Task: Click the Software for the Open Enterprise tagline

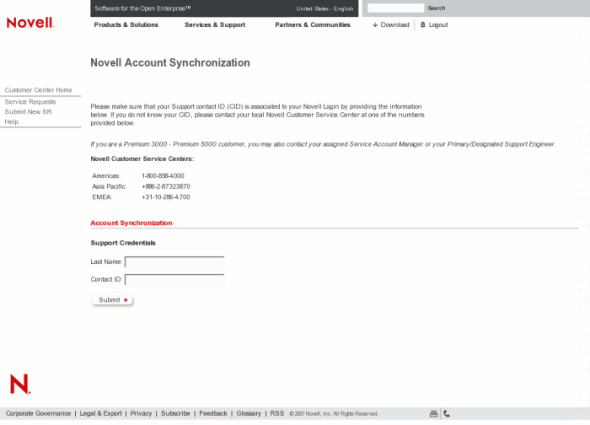Action: (143, 8)
